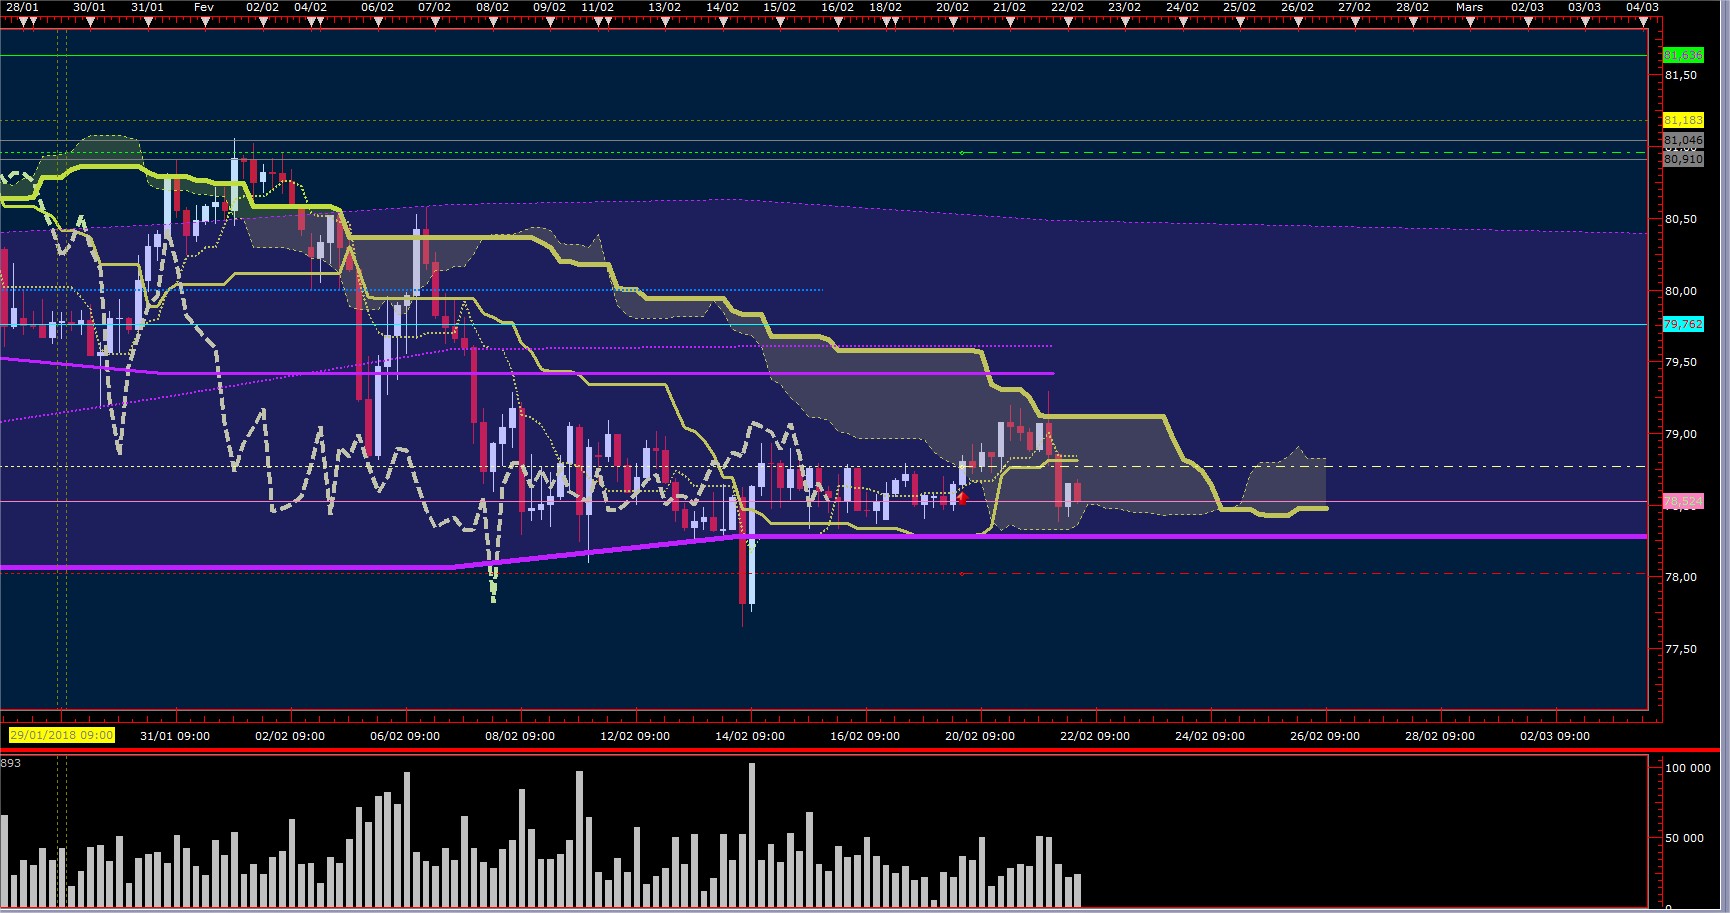
Task: Select the 50 000 volume axis label
Action: (1684, 838)
